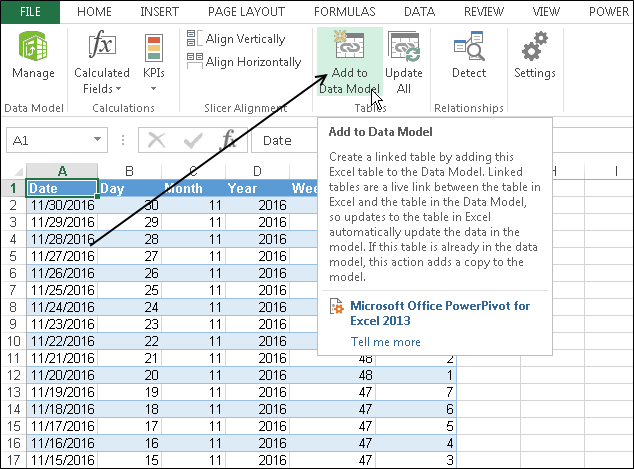Select the Select All corner triangle
Image resolution: width=634 pixels, height=469 pixels.
(18, 172)
